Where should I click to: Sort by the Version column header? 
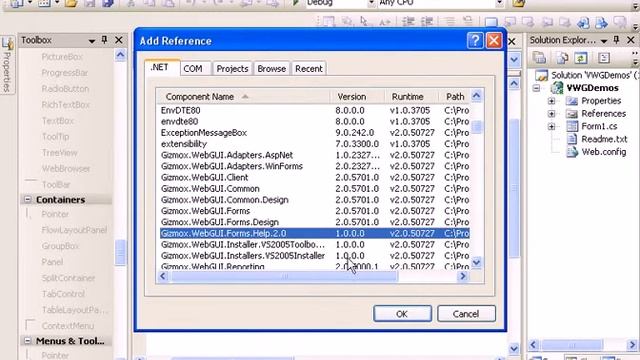pyautogui.click(x=357, y=97)
